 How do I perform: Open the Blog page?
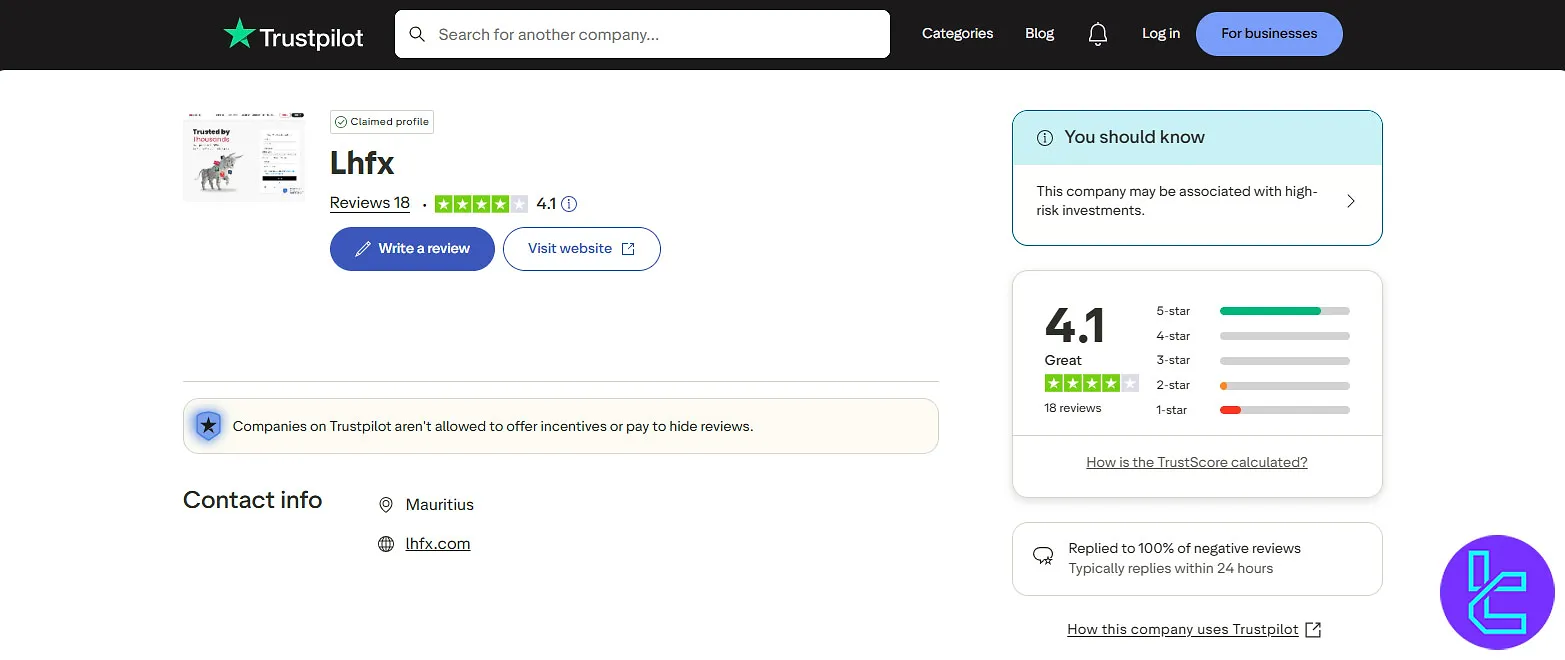click(x=1039, y=33)
